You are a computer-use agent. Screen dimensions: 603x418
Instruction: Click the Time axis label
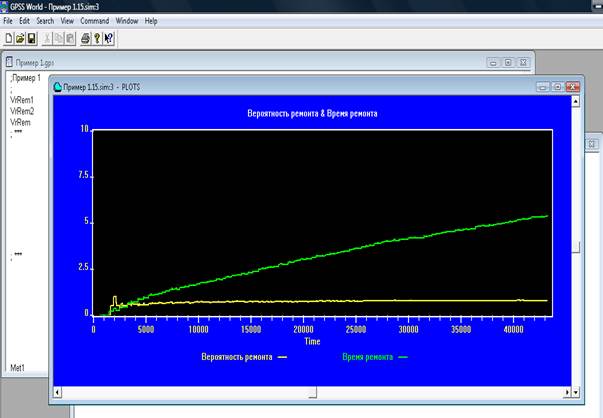[x=312, y=341]
